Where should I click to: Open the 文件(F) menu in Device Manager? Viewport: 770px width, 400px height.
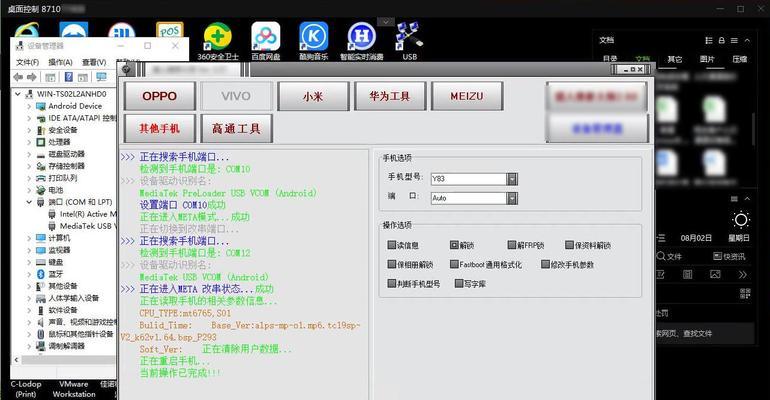[28, 62]
